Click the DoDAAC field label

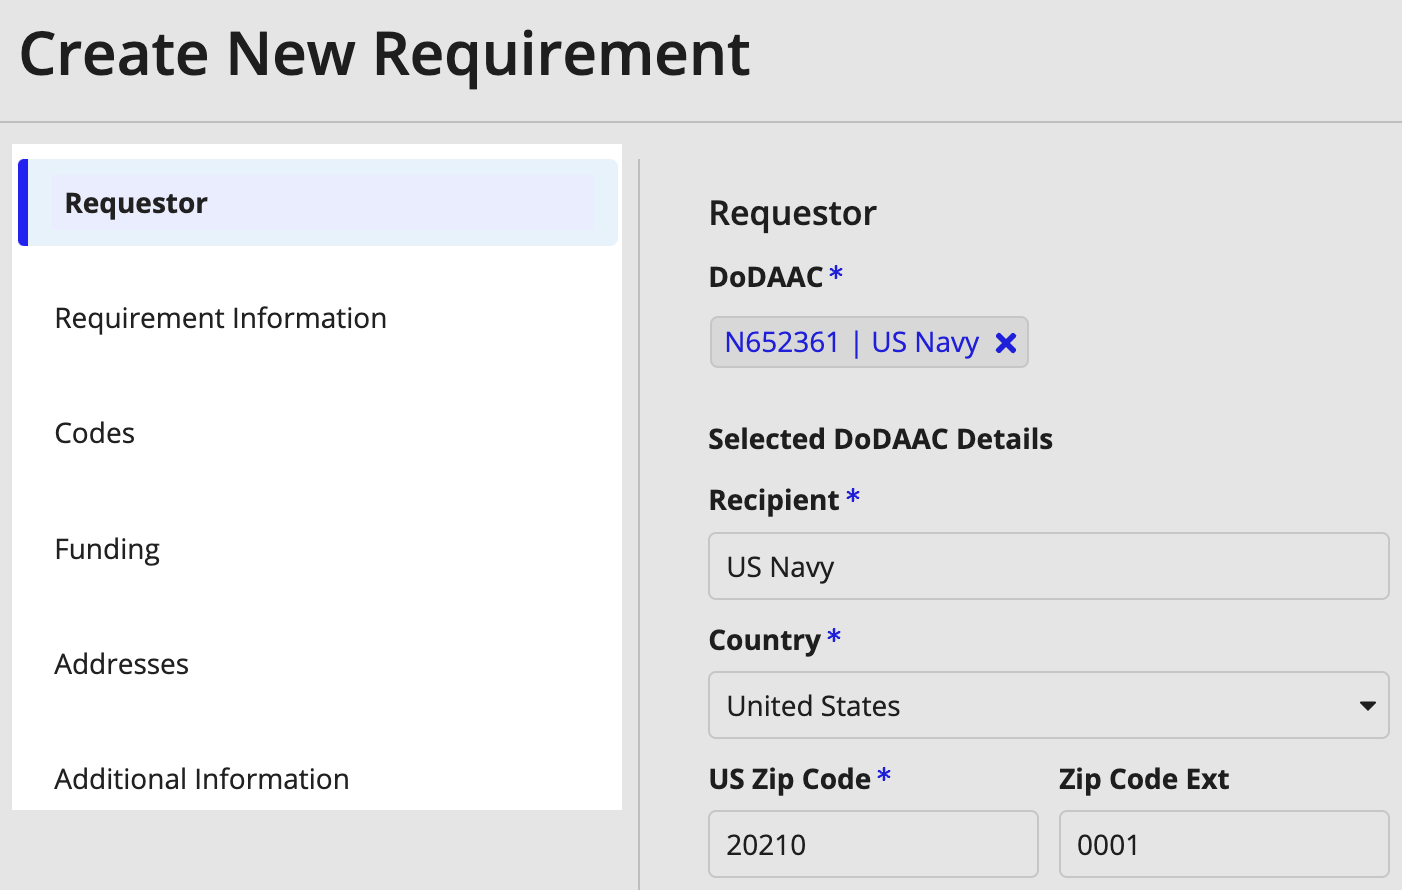pos(766,276)
